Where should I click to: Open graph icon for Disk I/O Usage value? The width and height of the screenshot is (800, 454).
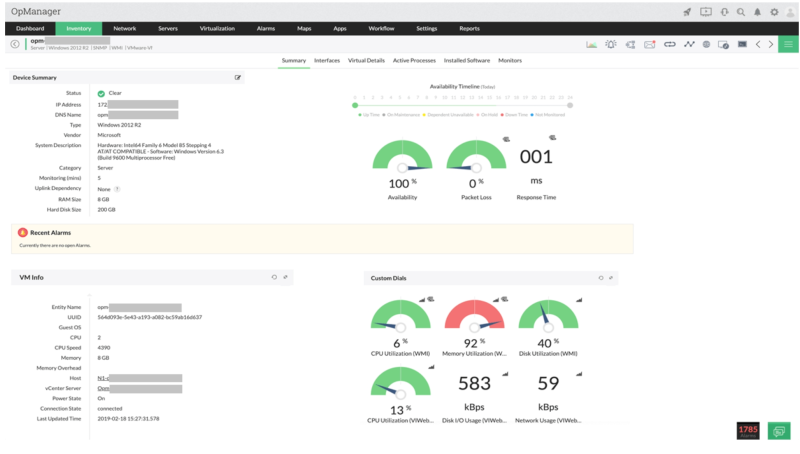point(505,374)
